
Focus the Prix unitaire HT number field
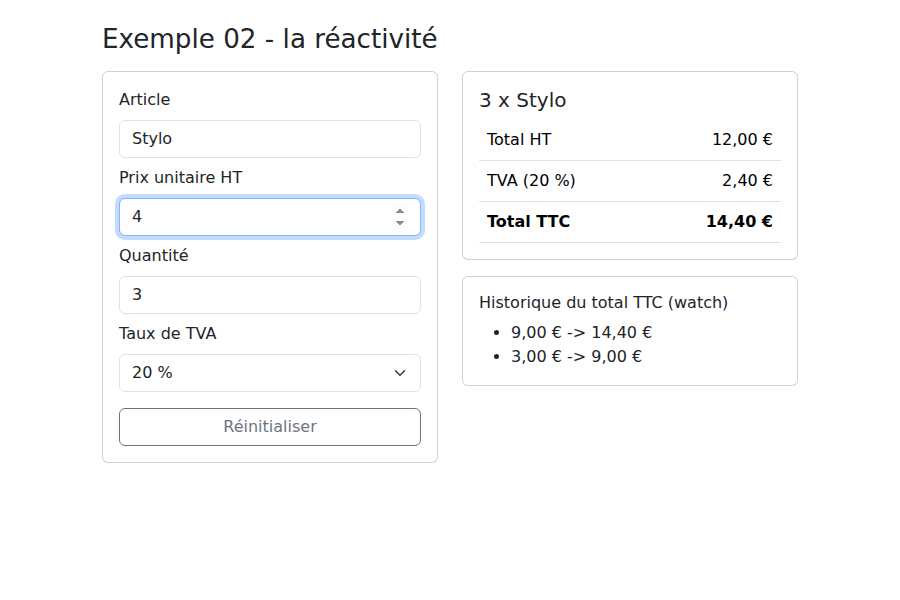click(x=270, y=217)
